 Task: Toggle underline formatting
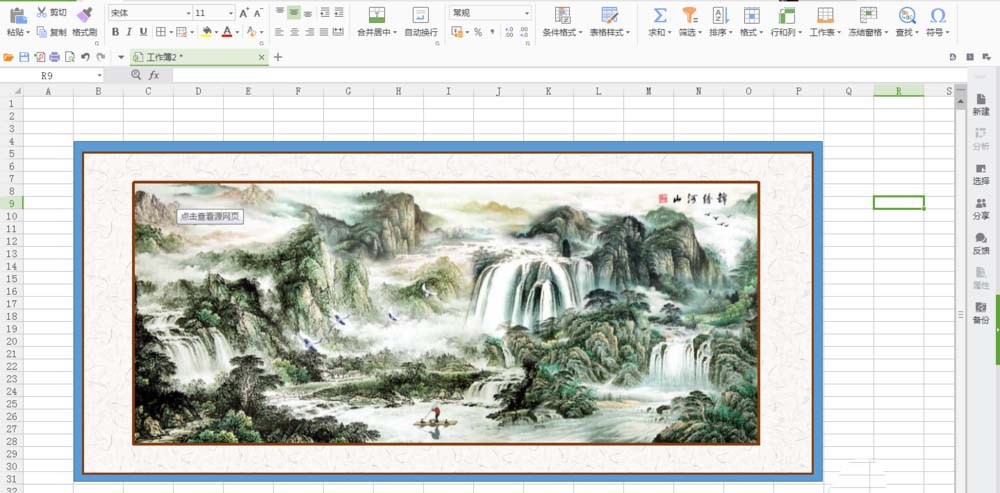tap(143, 32)
